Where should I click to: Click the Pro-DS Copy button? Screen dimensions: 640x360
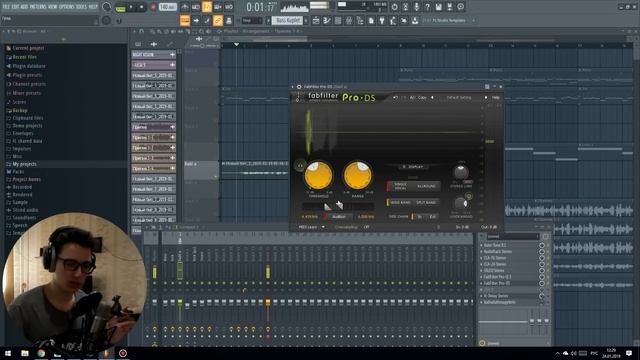(x=422, y=98)
